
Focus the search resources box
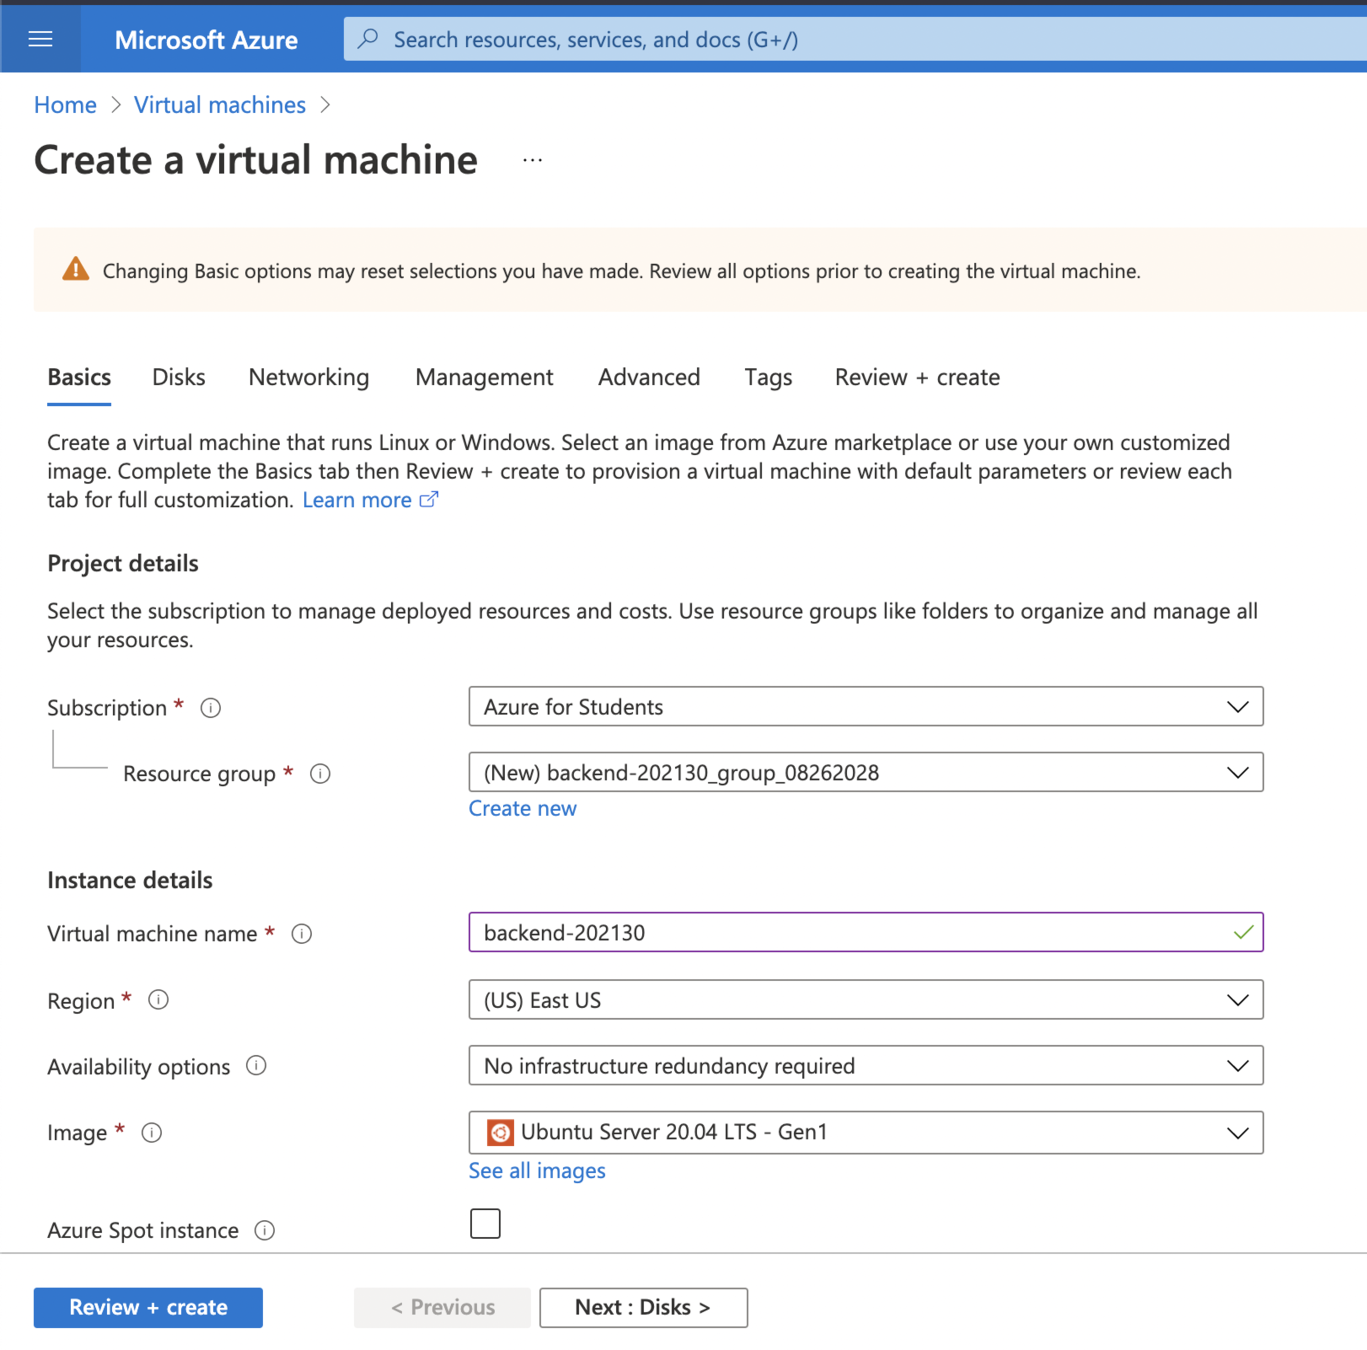coord(855,39)
